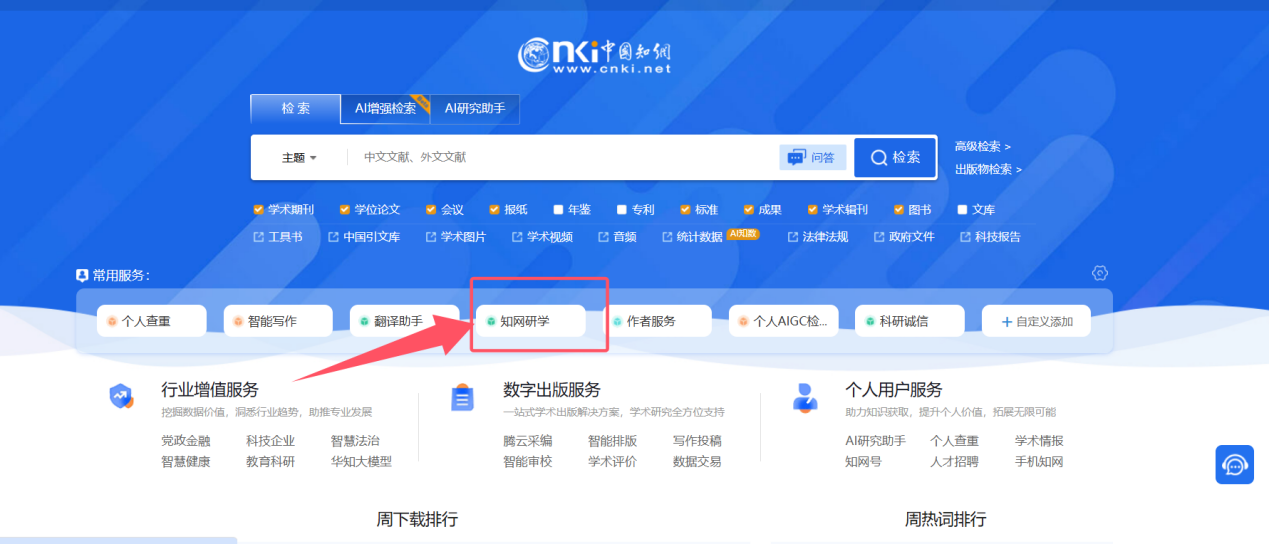
Task: Open 人才招聘 link
Action: 954,462
